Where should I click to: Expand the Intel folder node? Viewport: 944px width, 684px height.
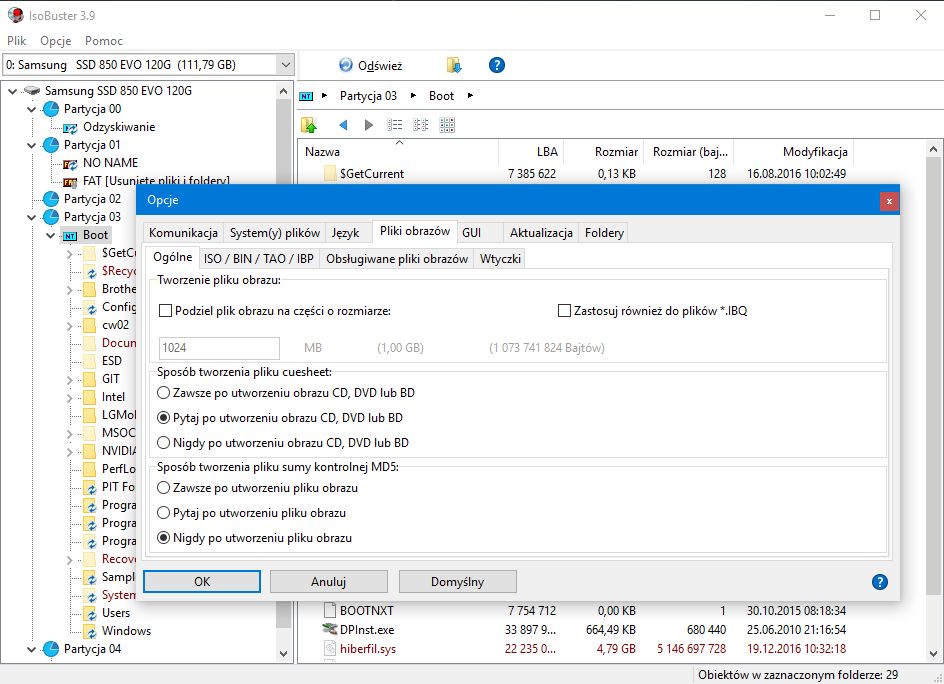click(x=70, y=399)
